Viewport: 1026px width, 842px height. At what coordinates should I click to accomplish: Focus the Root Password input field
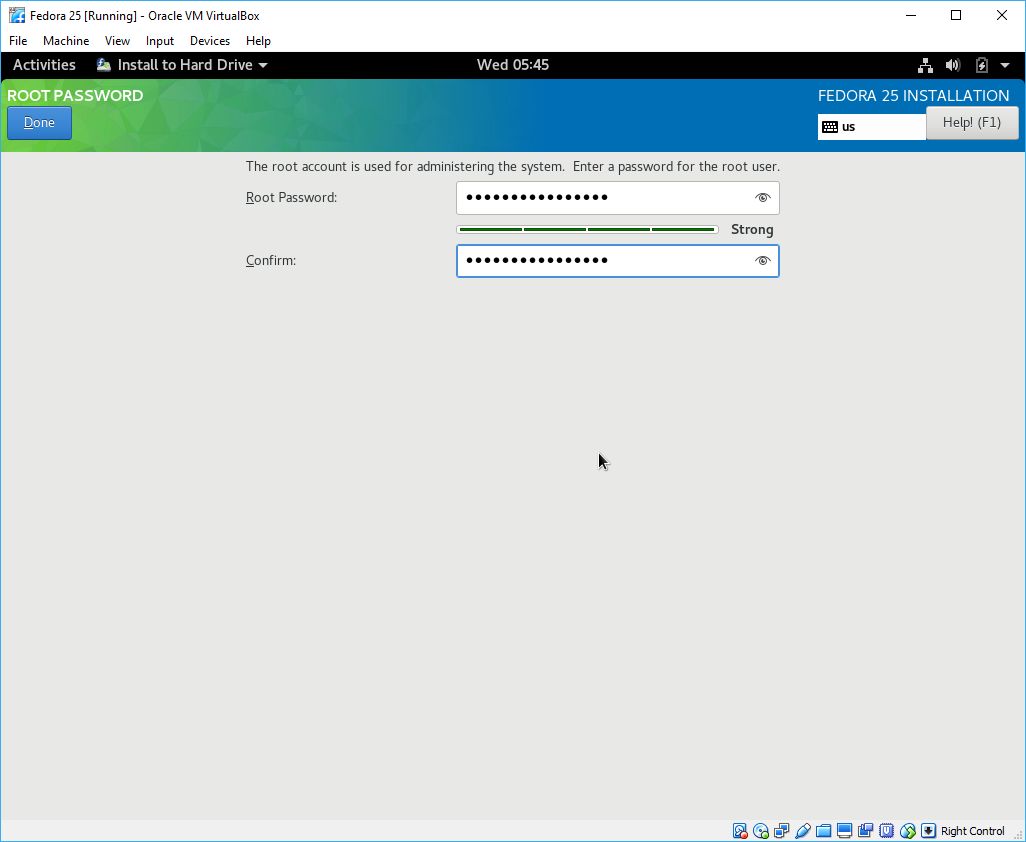[618, 198]
